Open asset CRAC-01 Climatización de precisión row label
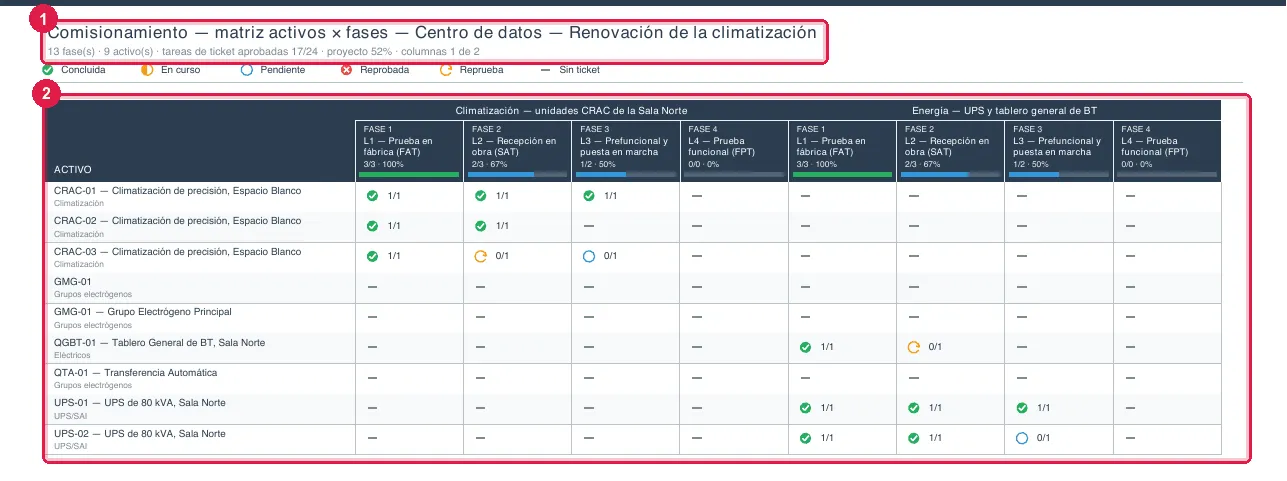 [x=177, y=190]
